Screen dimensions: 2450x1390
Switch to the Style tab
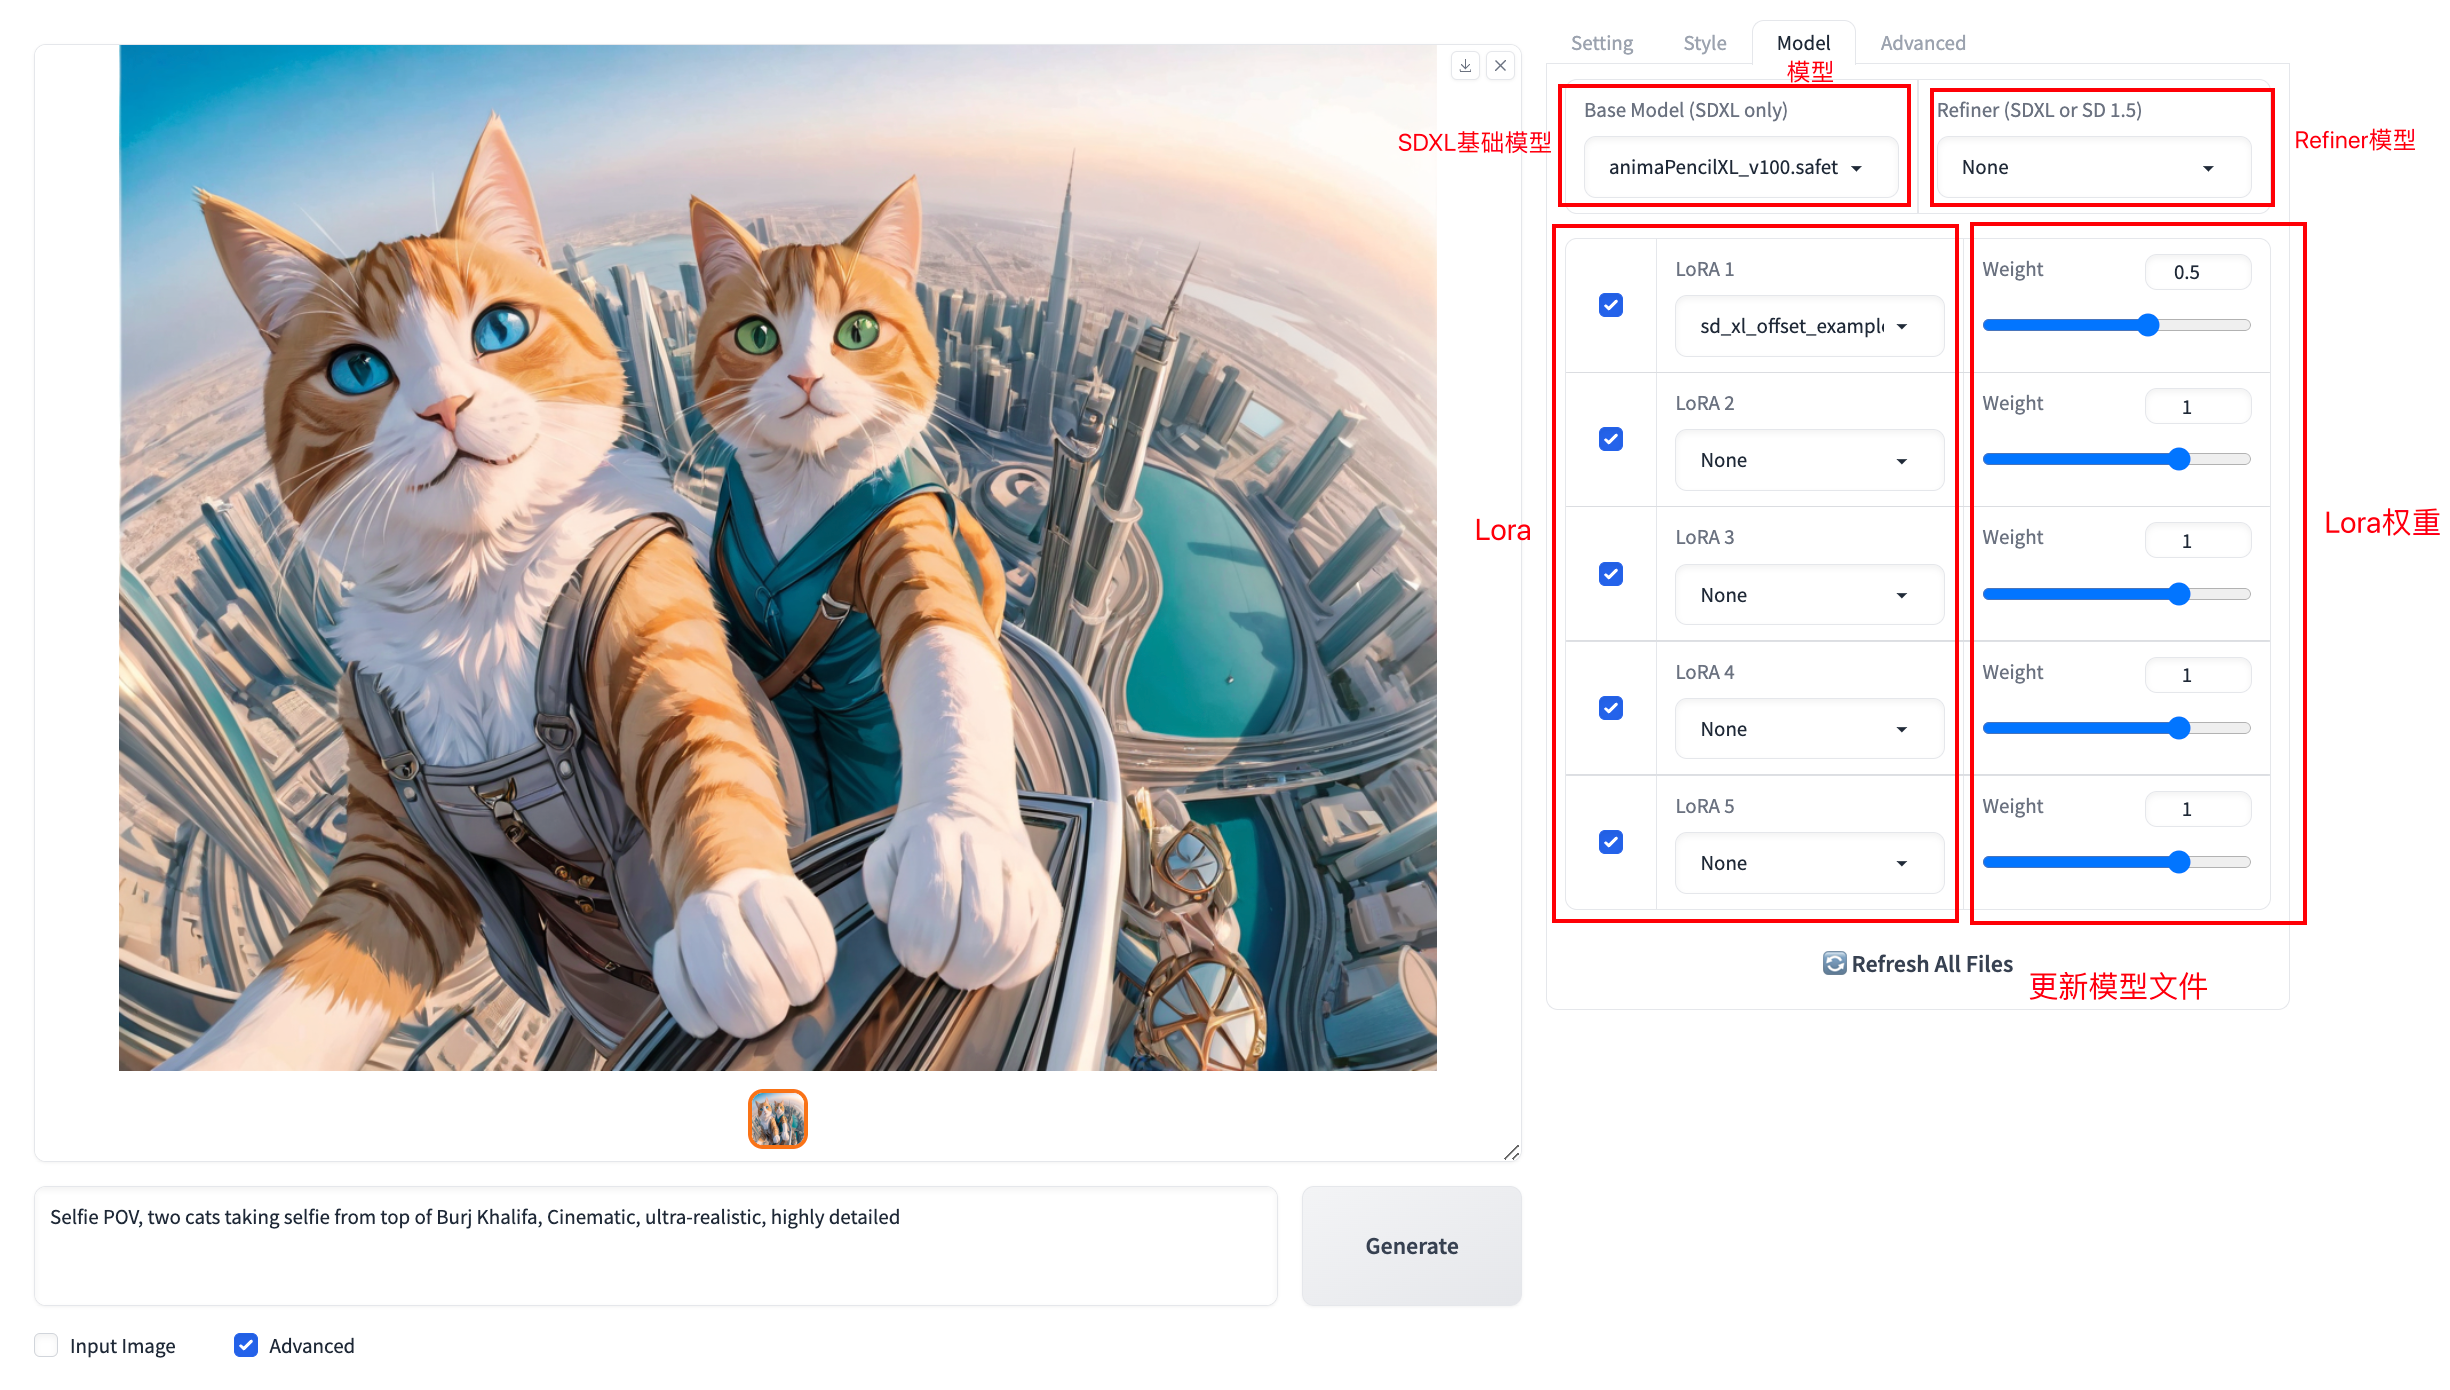click(1704, 43)
